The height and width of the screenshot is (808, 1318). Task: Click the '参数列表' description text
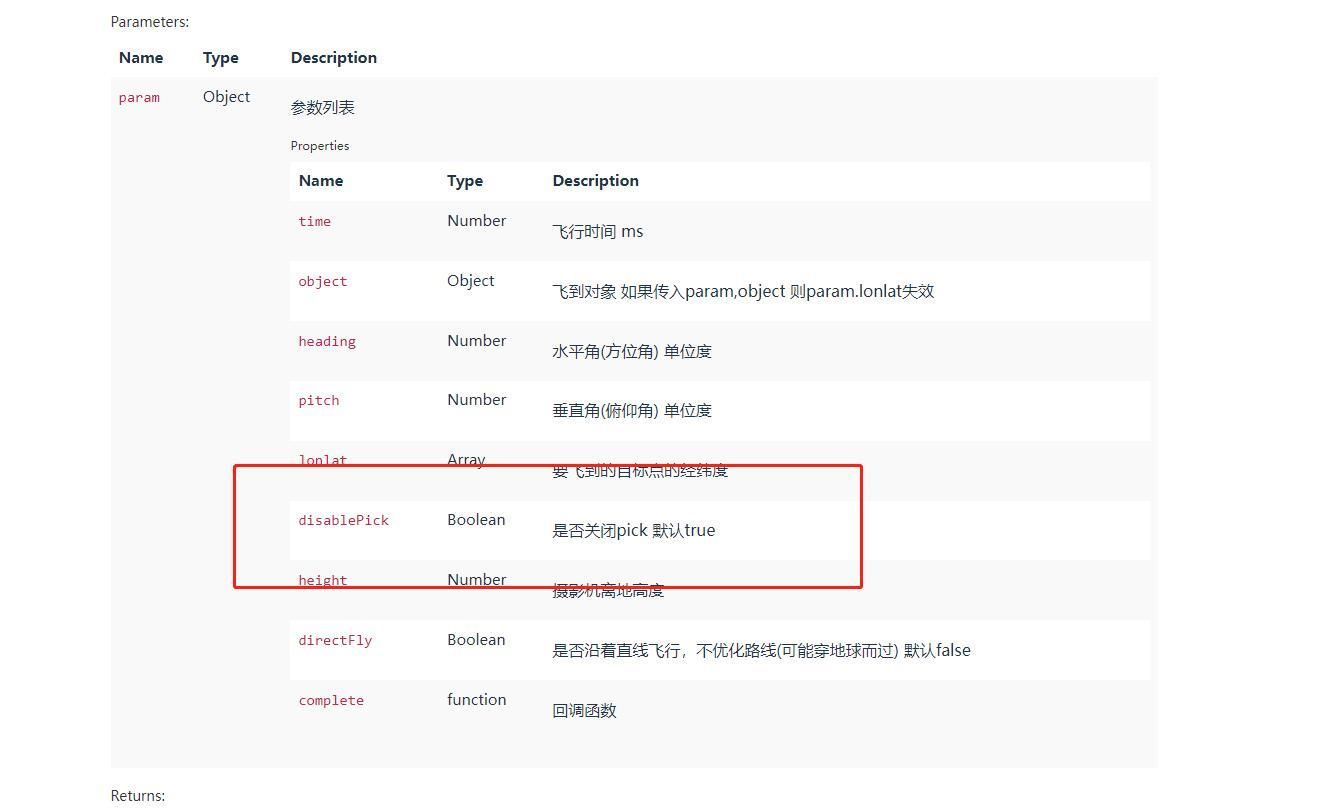(323, 107)
